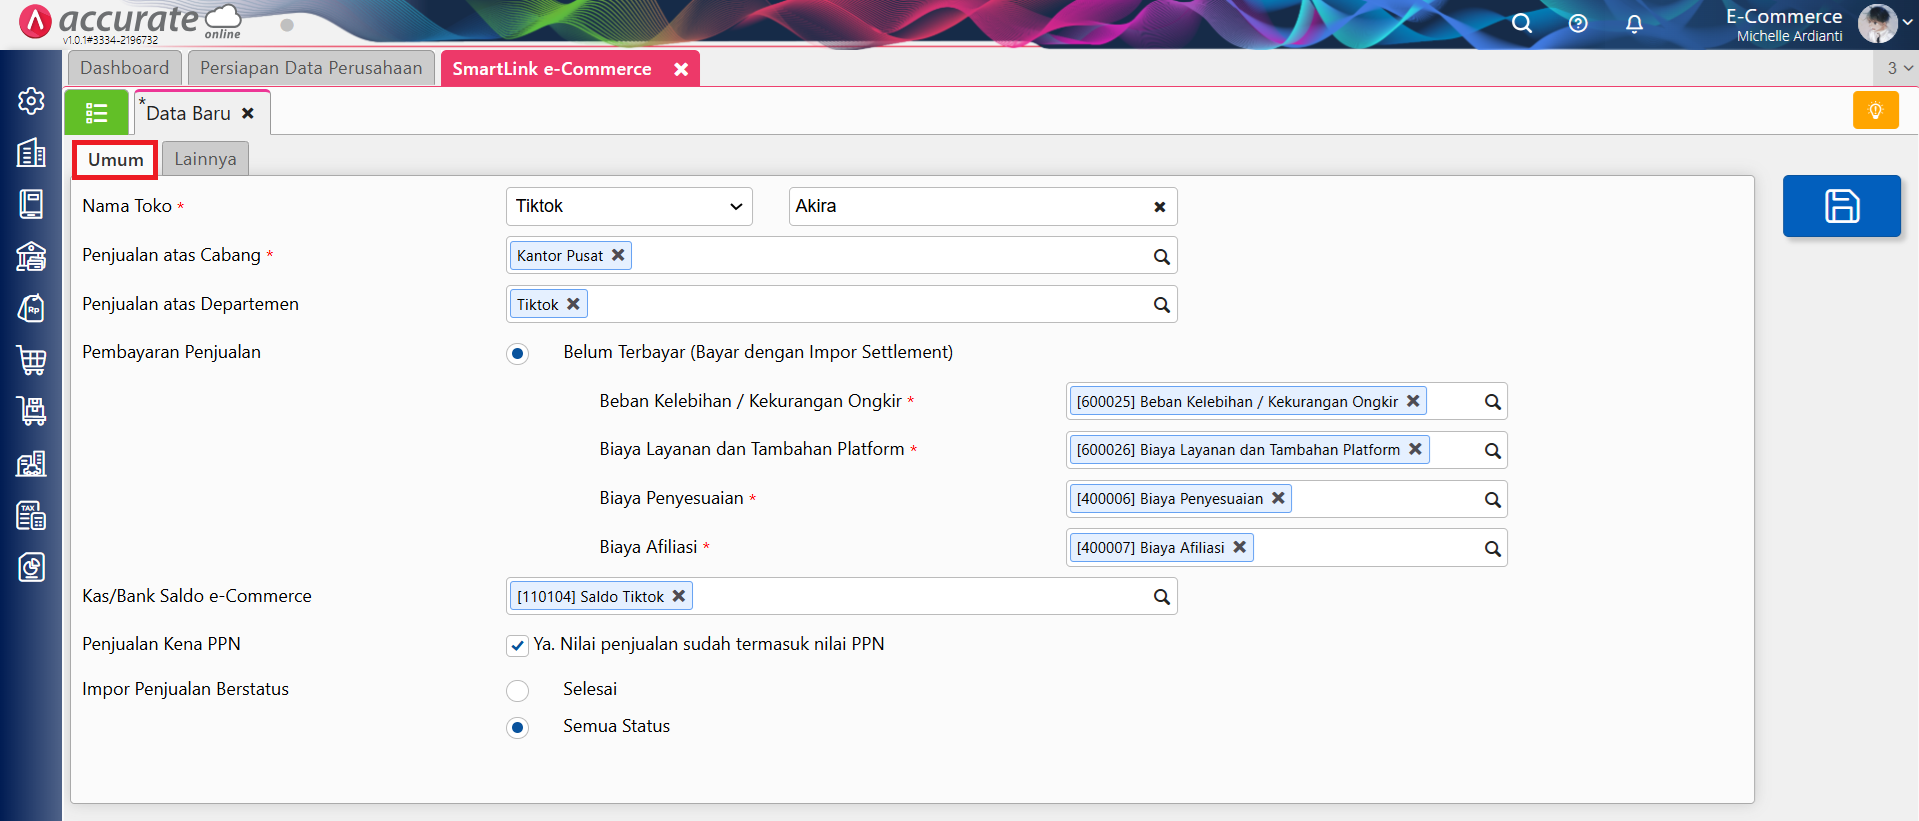Search accounts for Biaya Afiliasi field
This screenshot has height=821, width=1919.
(x=1492, y=548)
